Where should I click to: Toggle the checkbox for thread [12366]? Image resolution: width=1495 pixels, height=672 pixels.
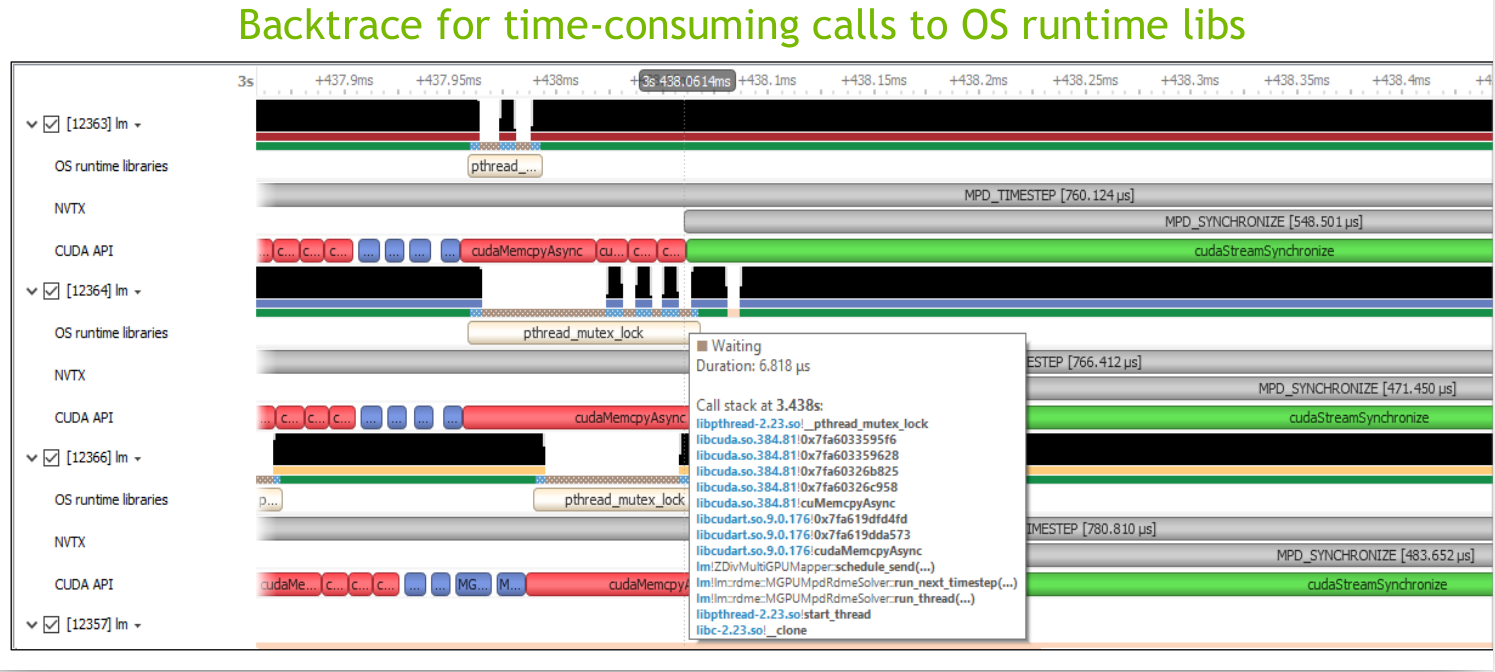tap(52, 458)
